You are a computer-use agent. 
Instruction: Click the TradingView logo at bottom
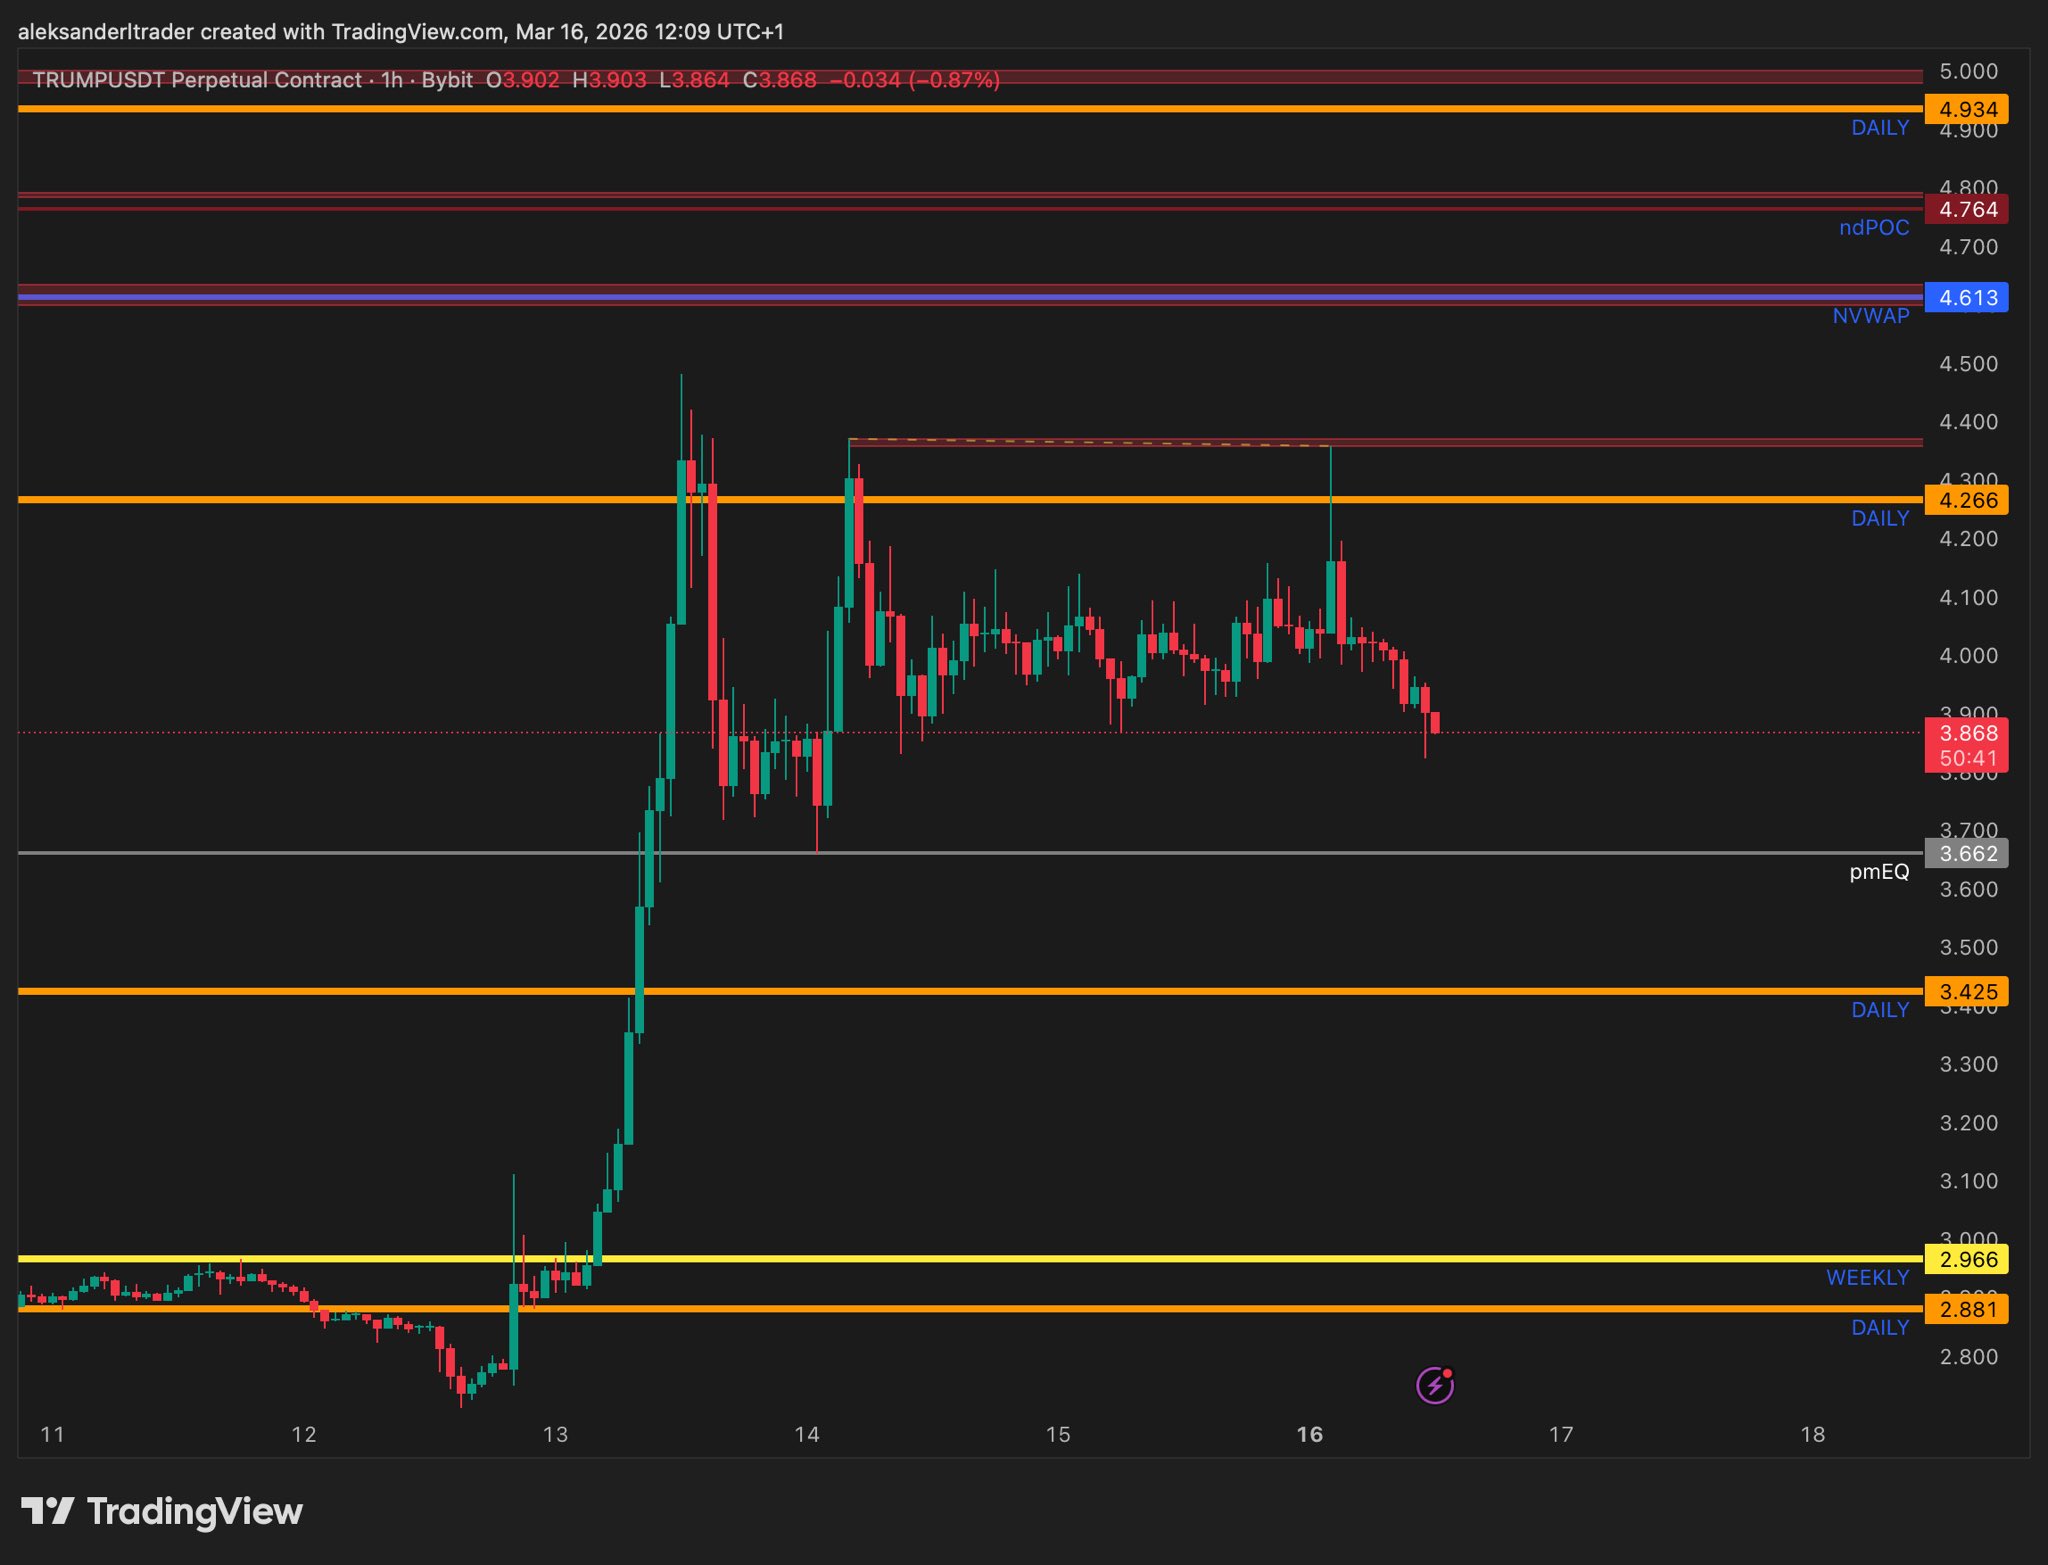coord(162,1511)
